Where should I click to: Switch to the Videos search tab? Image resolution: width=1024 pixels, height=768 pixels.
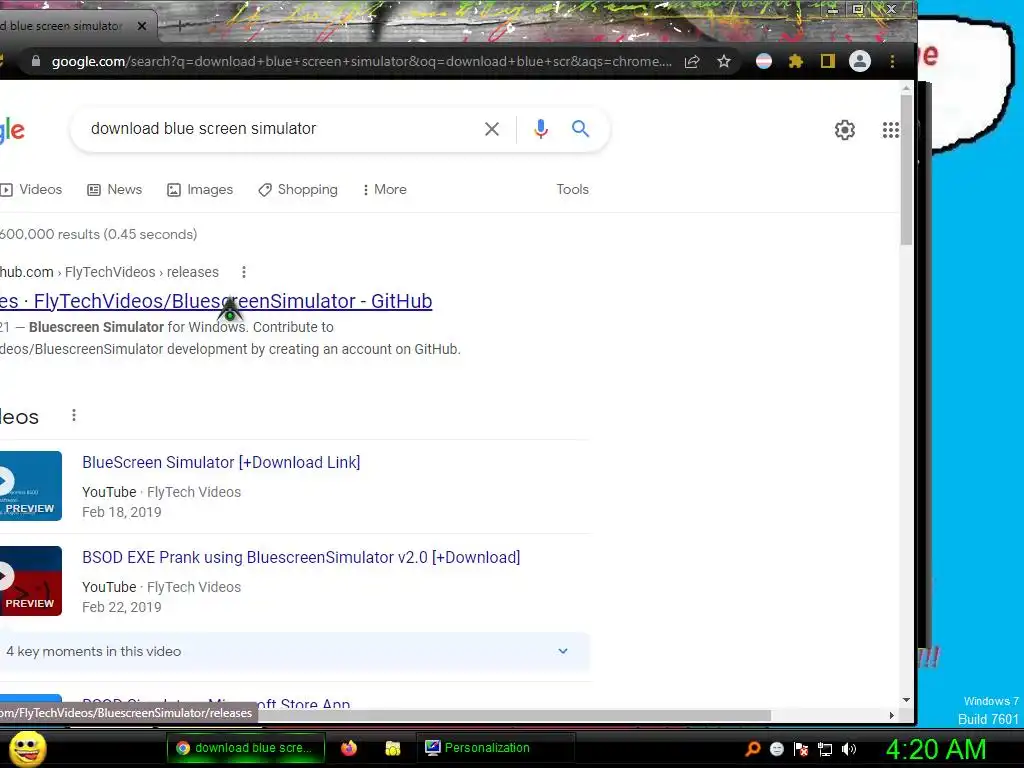click(x=31, y=189)
